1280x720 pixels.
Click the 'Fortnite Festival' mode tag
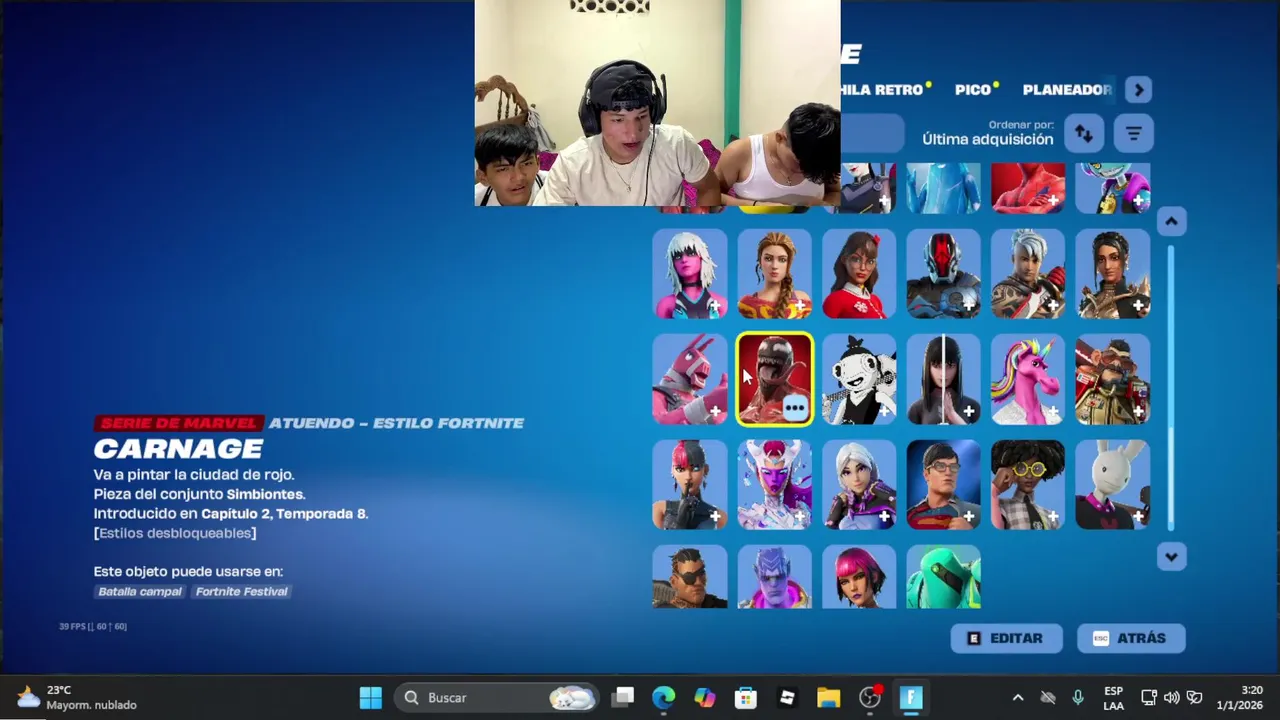click(x=241, y=591)
